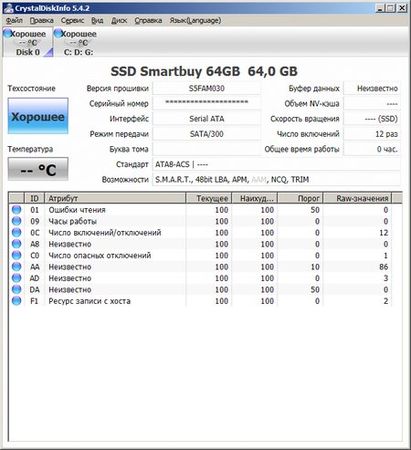Screen dimensions: 411x450
Task: Sort by the Наихуд... column header
Action: [254, 198]
